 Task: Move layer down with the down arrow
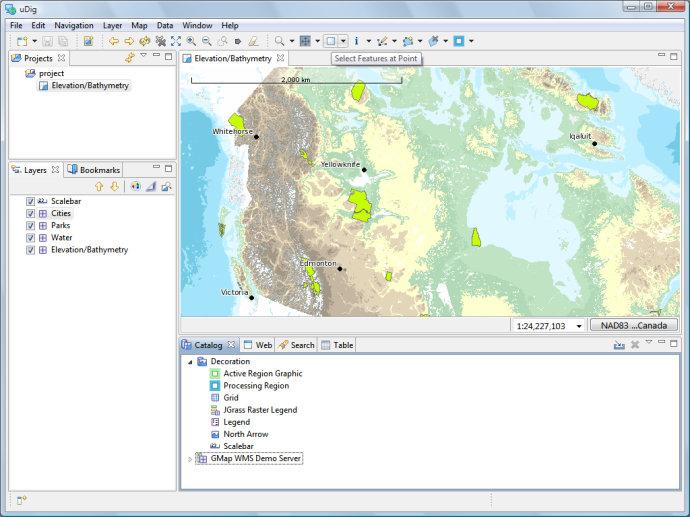[114, 186]
